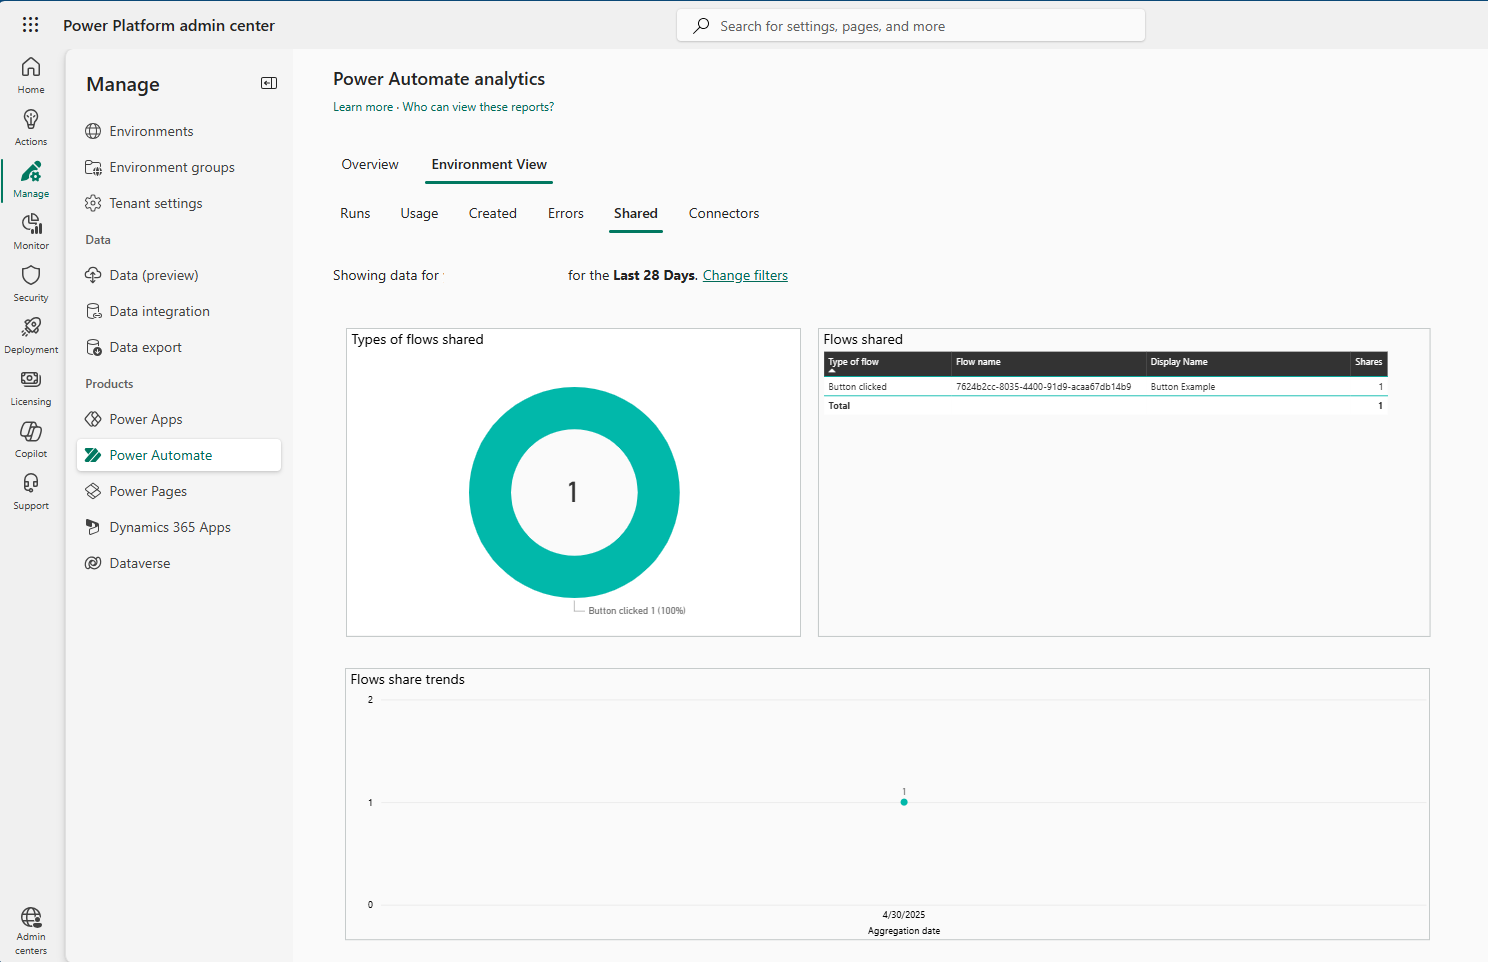This screenshot has height=962, width=1488.
Task: Switch to the Overview tab
Action: click(370, 164)
